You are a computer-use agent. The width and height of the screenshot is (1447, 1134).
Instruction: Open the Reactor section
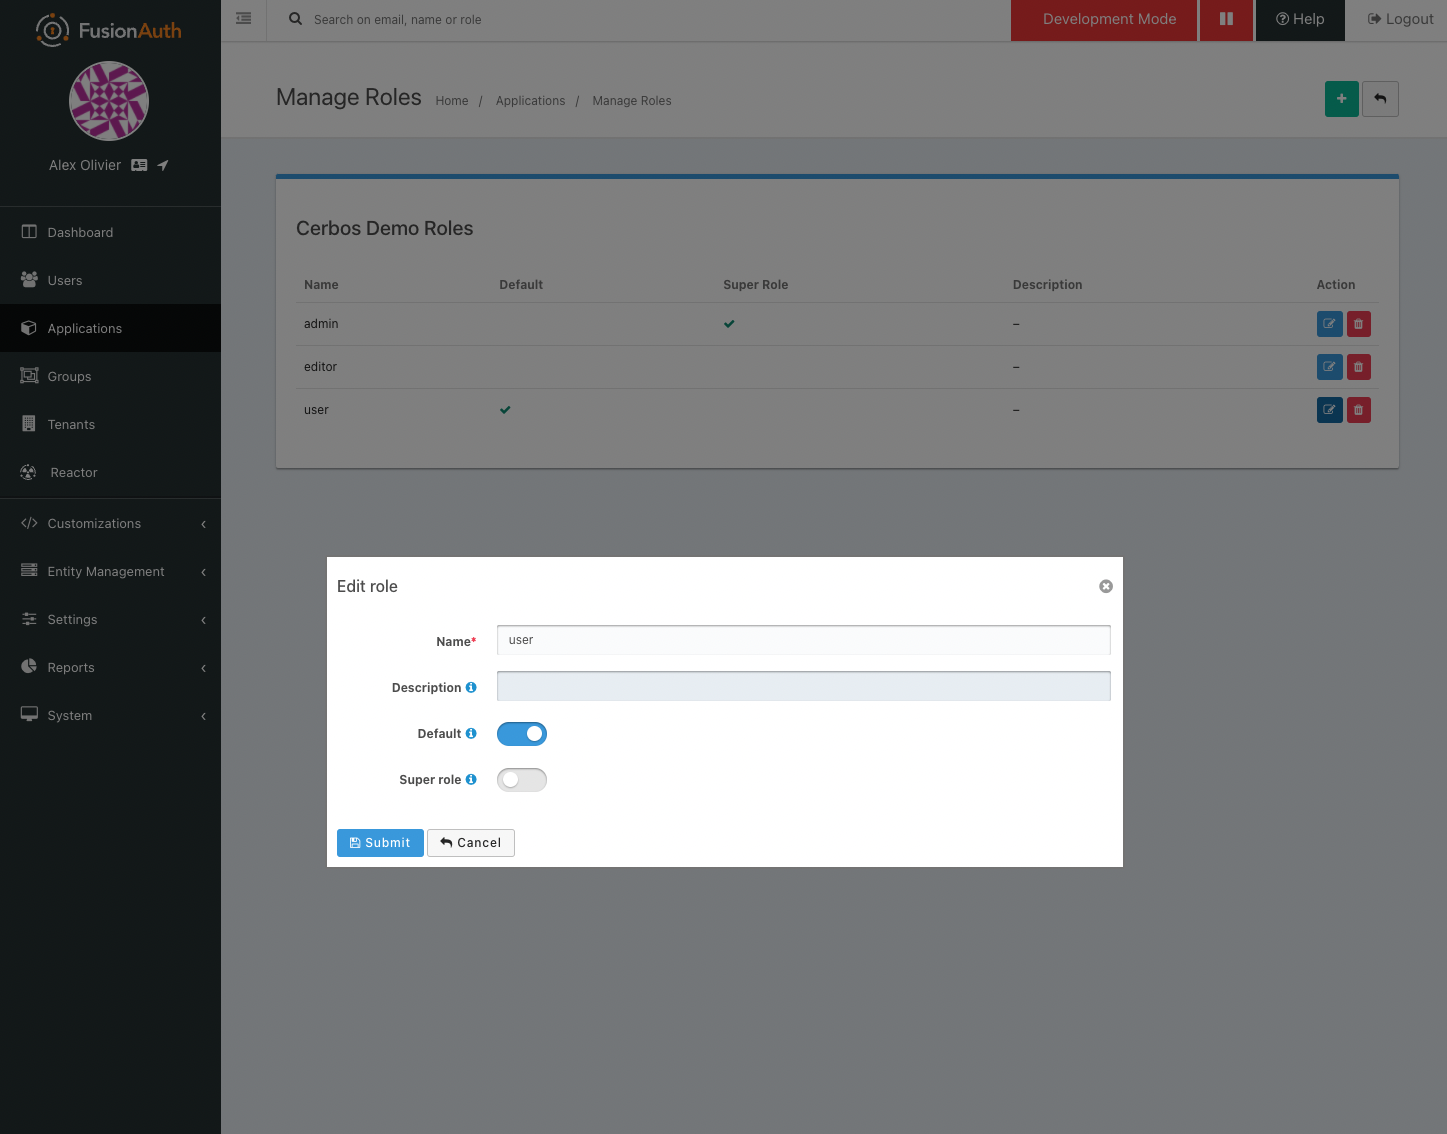(73, 472)
